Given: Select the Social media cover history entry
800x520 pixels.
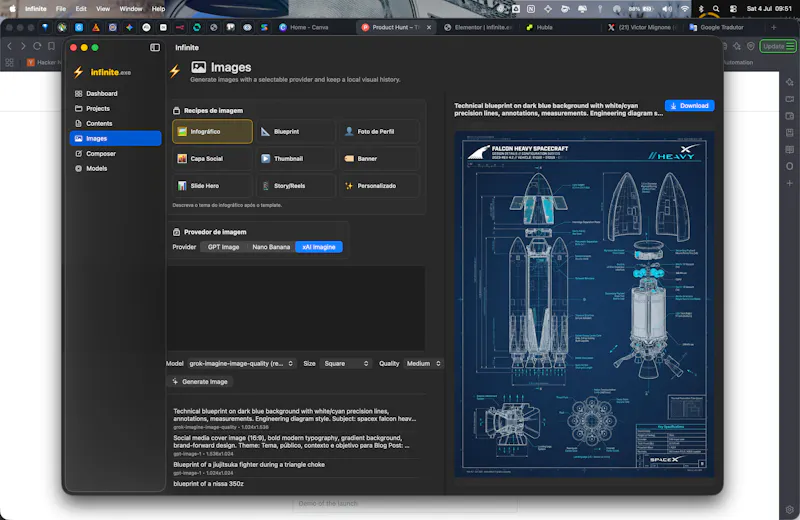Looking at the screenshot, I should coord(295,445).
